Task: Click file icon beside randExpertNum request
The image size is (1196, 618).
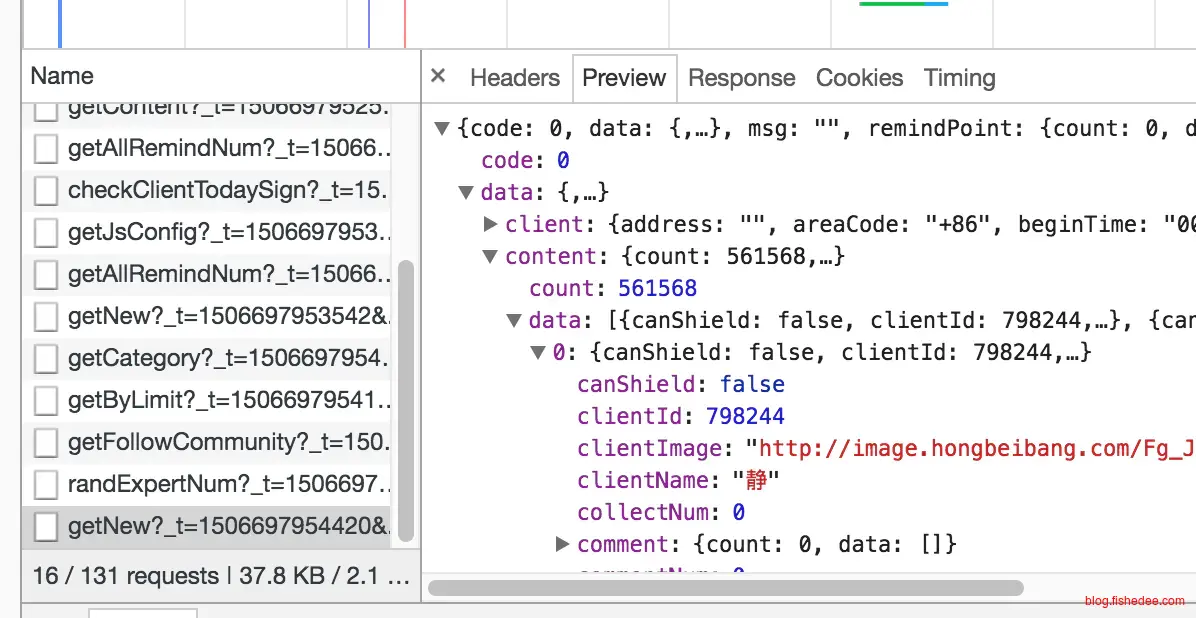Action: tap(46, 485)
